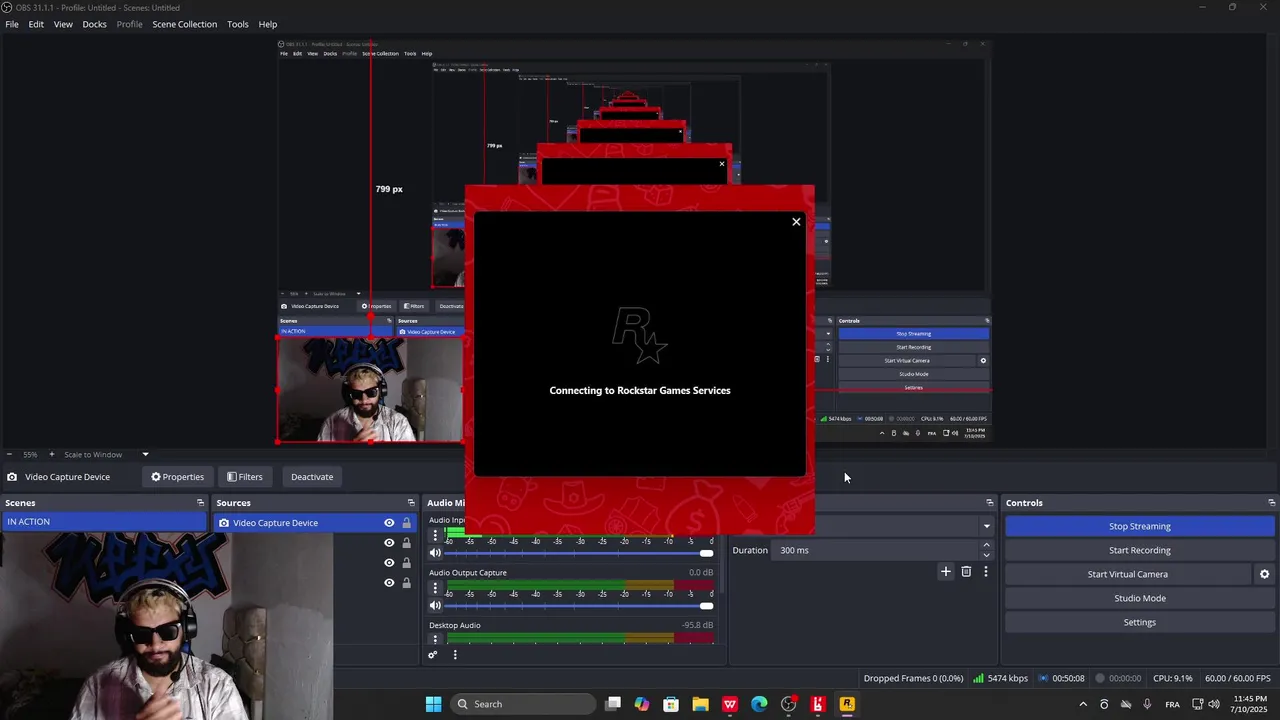The height and width of the screenshot is (720, 1280).
Task: Open the Docks menu
Action: coord(94,24)
